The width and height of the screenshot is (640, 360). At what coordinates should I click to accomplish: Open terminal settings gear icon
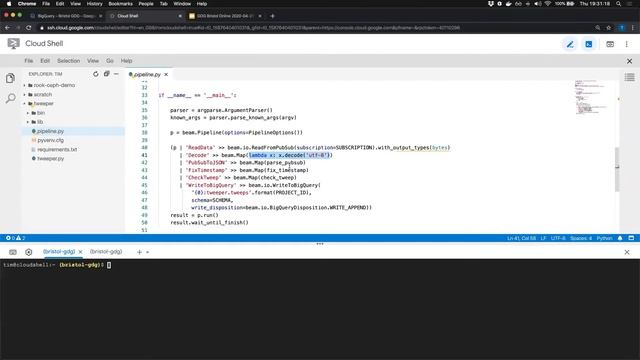29,252
